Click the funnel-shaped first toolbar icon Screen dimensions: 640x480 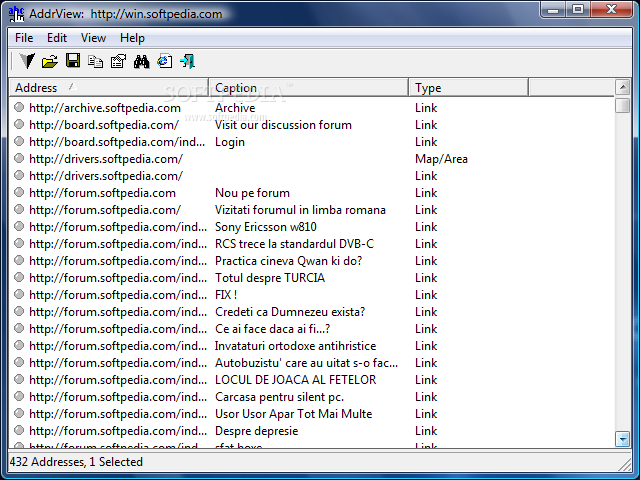(27, 61)
